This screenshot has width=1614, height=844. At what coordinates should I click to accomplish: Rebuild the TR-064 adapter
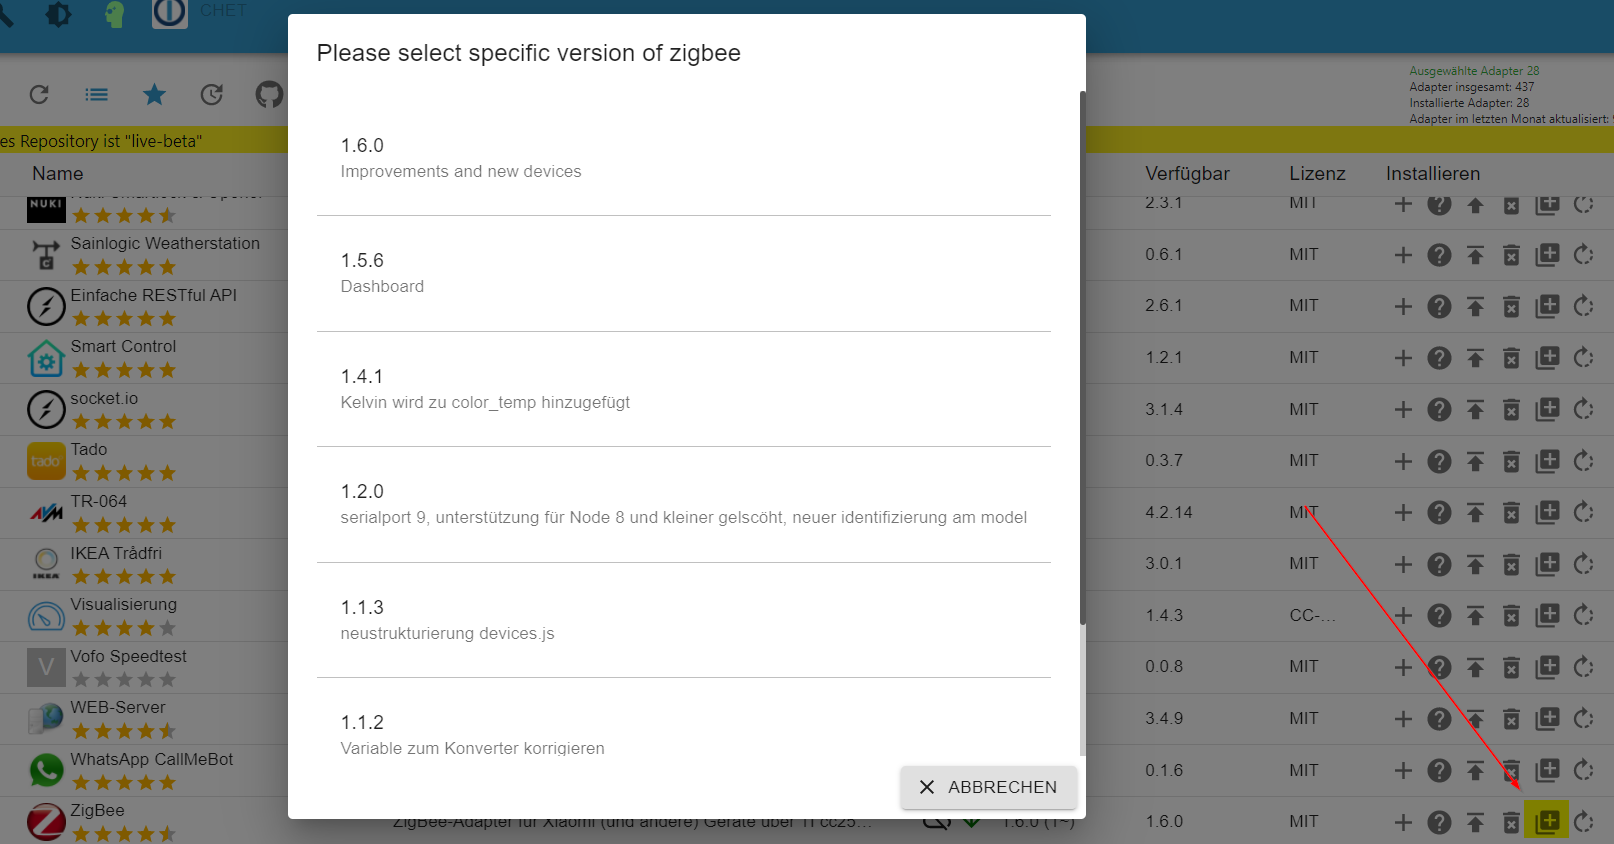[x=1583, y=512]
